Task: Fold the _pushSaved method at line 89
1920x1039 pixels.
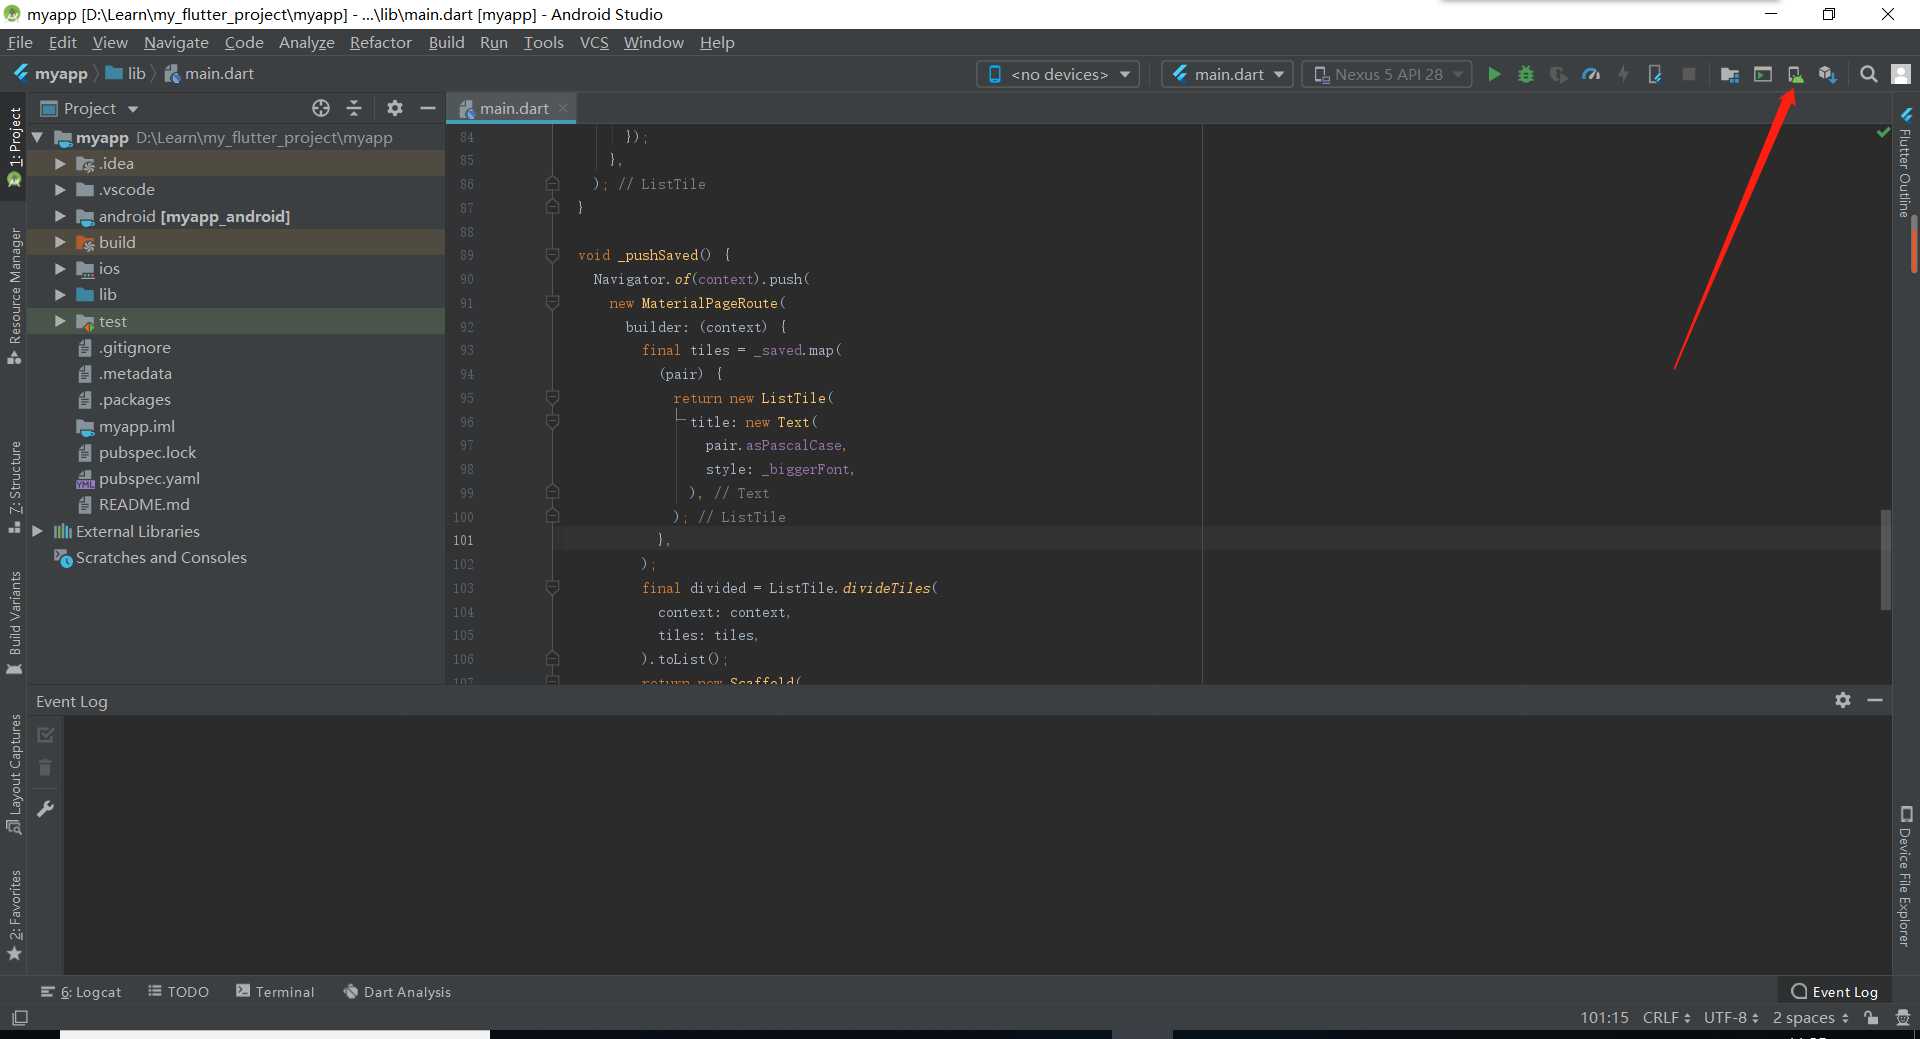Action: 552,255
